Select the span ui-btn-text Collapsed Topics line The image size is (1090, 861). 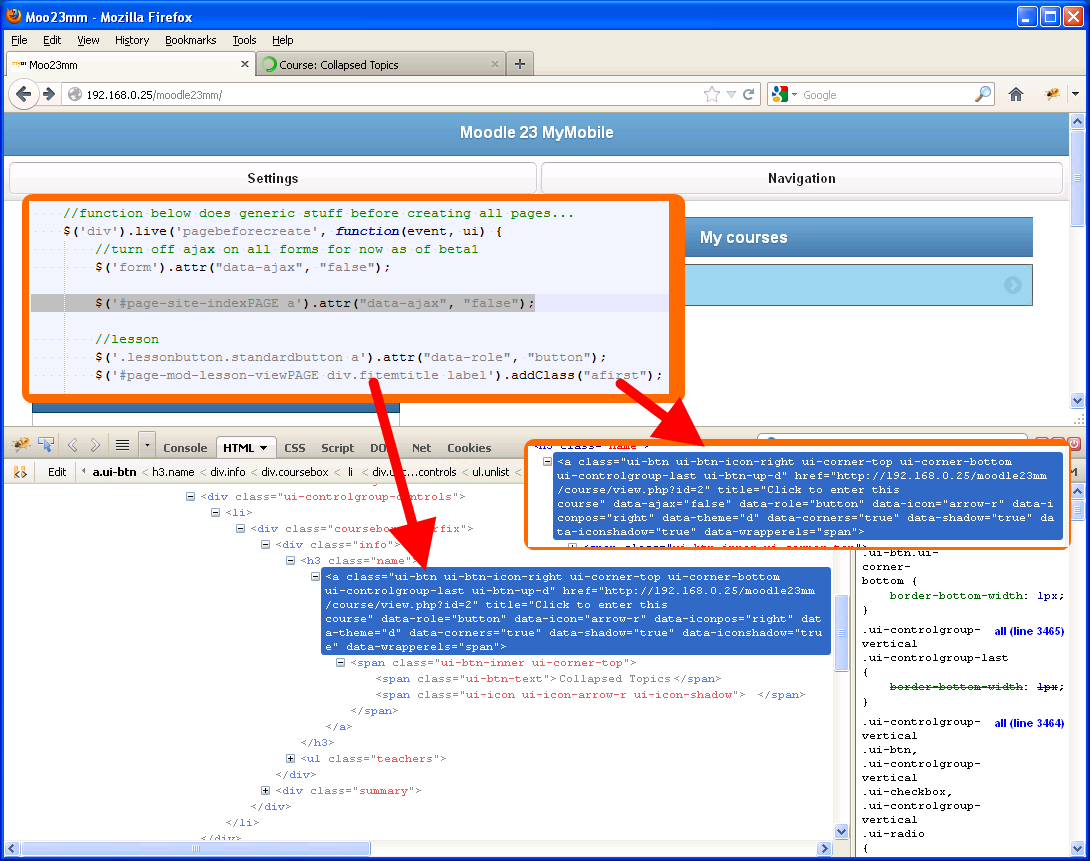point(548,678)
